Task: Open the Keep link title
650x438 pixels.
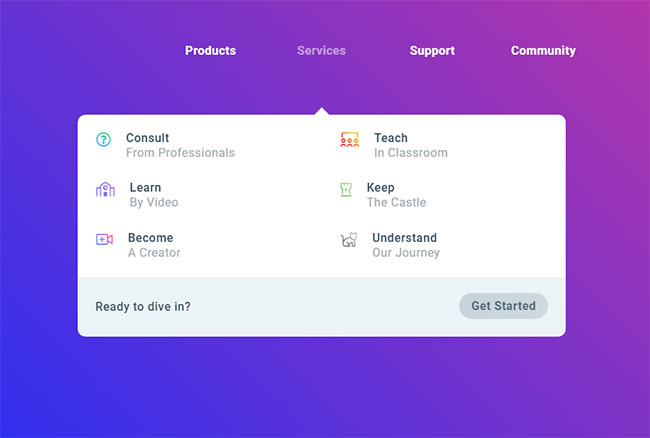Action: tap(380, 188)
